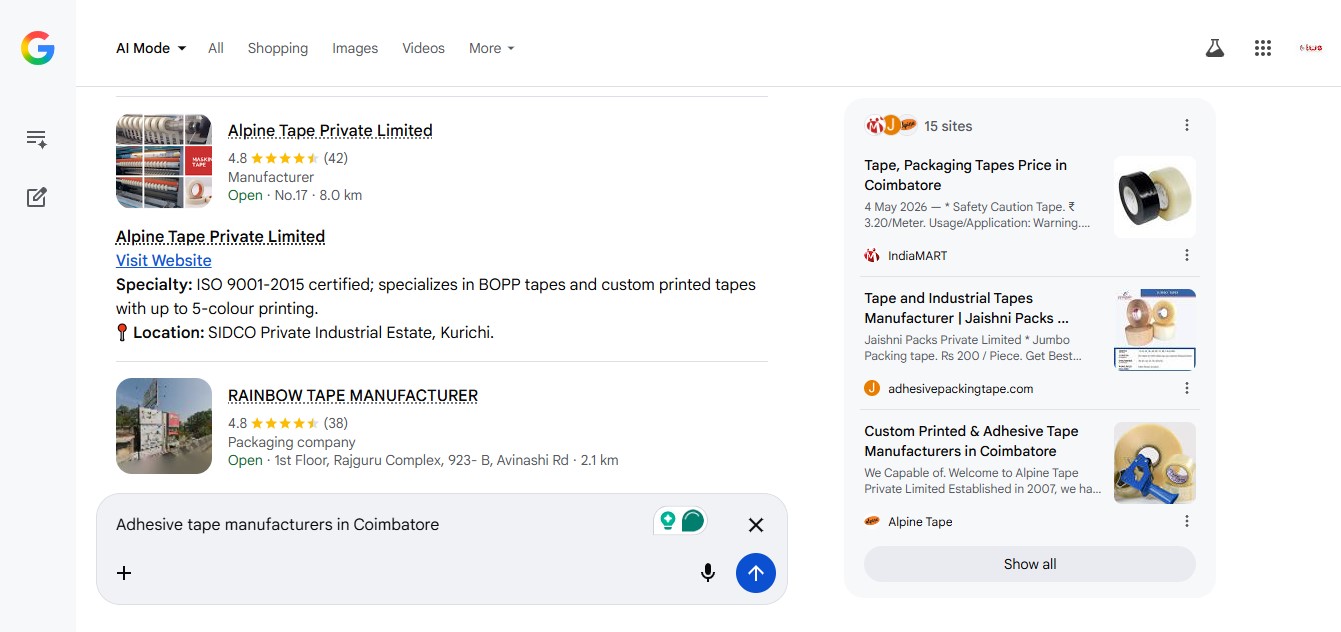Click SIDCO Private Industrial Estate location text

coord(351,332)
